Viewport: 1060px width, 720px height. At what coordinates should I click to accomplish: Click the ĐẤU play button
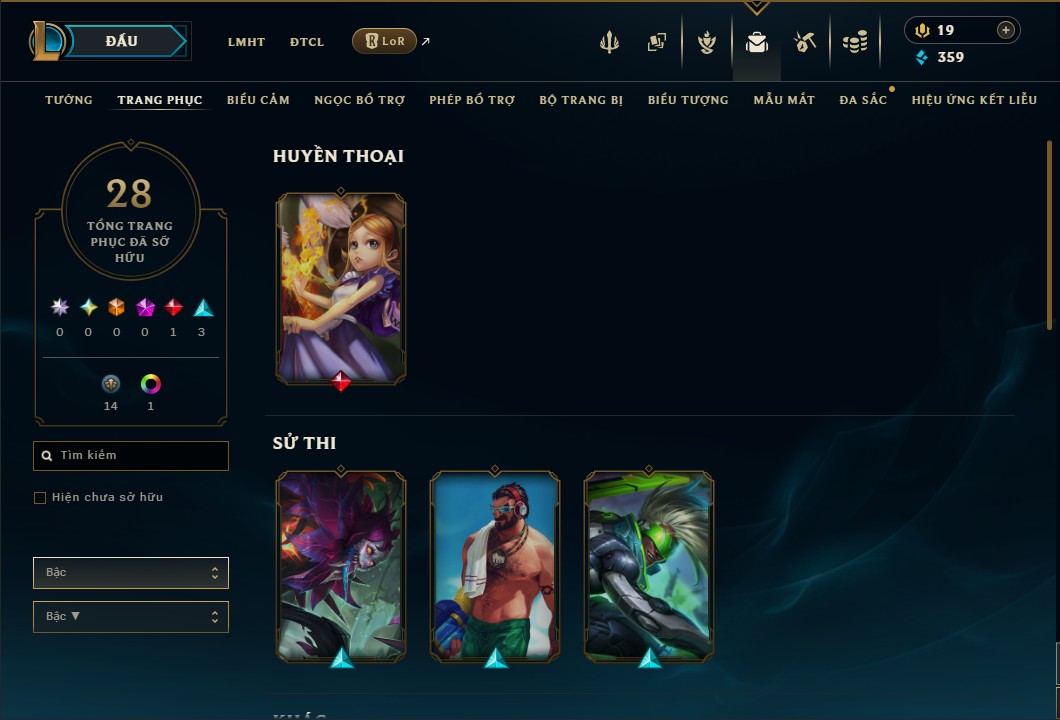[122, 41]
